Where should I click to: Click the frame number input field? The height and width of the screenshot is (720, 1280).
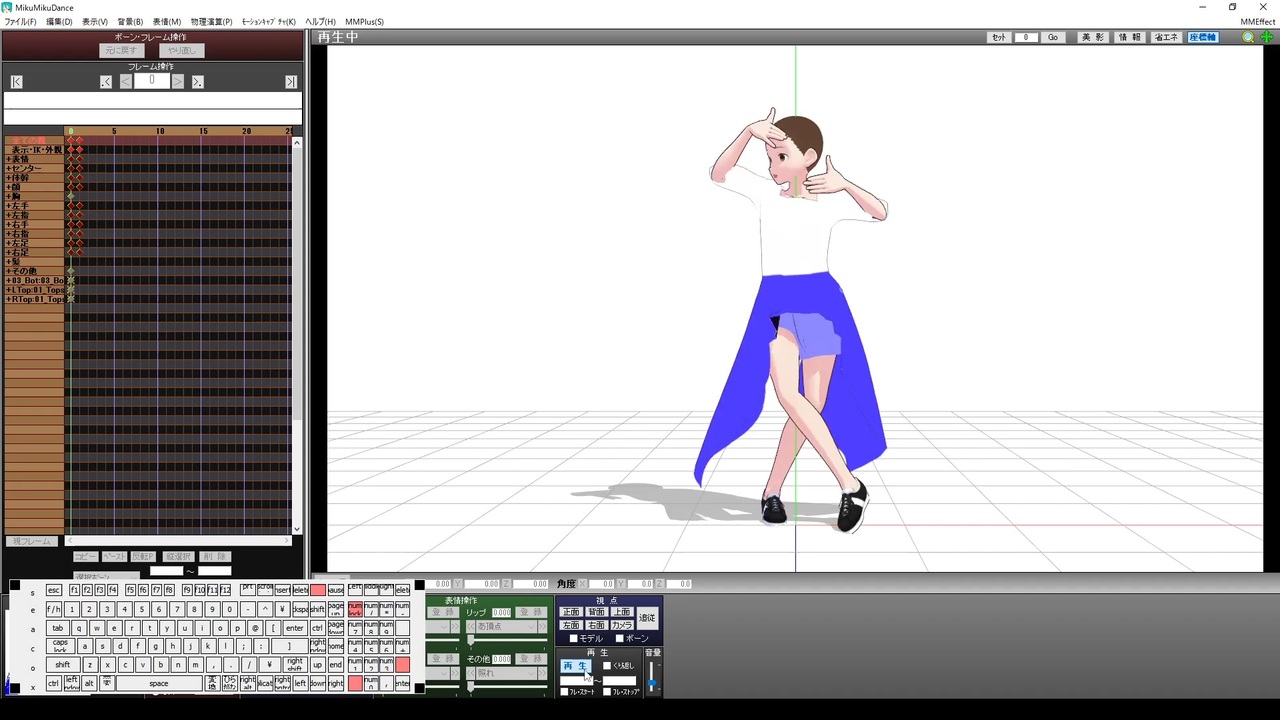pos(152,81)
